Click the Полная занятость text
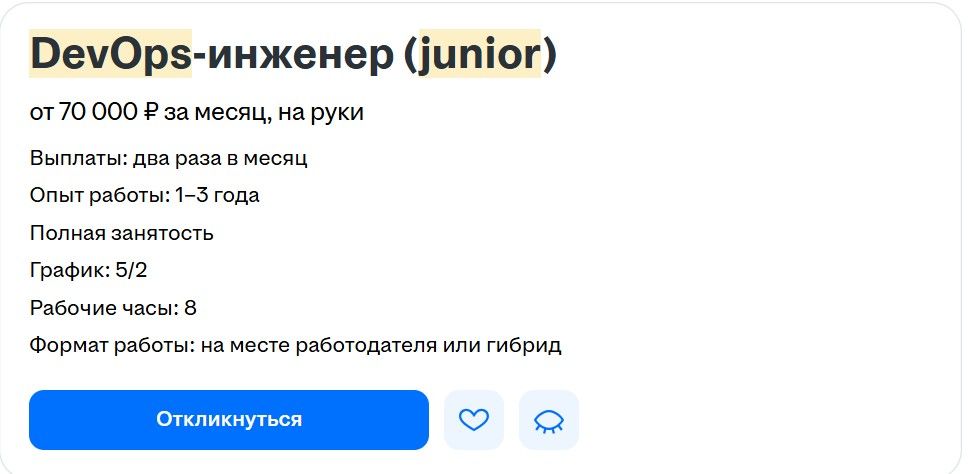 tap(122, 233)
